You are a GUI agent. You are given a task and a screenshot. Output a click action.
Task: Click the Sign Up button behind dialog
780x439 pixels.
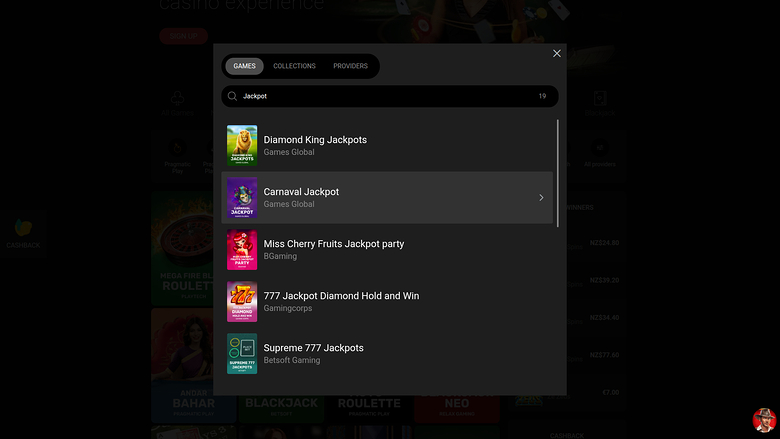pyautogui.click(x=183, y=36)
